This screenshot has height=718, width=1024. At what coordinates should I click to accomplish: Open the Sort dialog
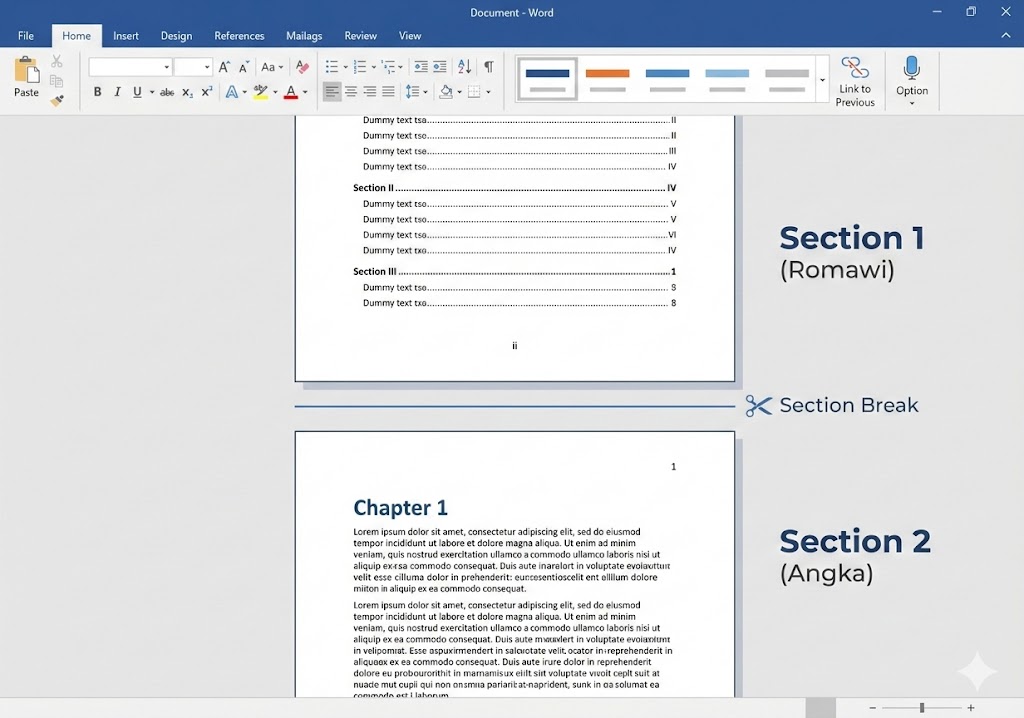coord(463,66)
